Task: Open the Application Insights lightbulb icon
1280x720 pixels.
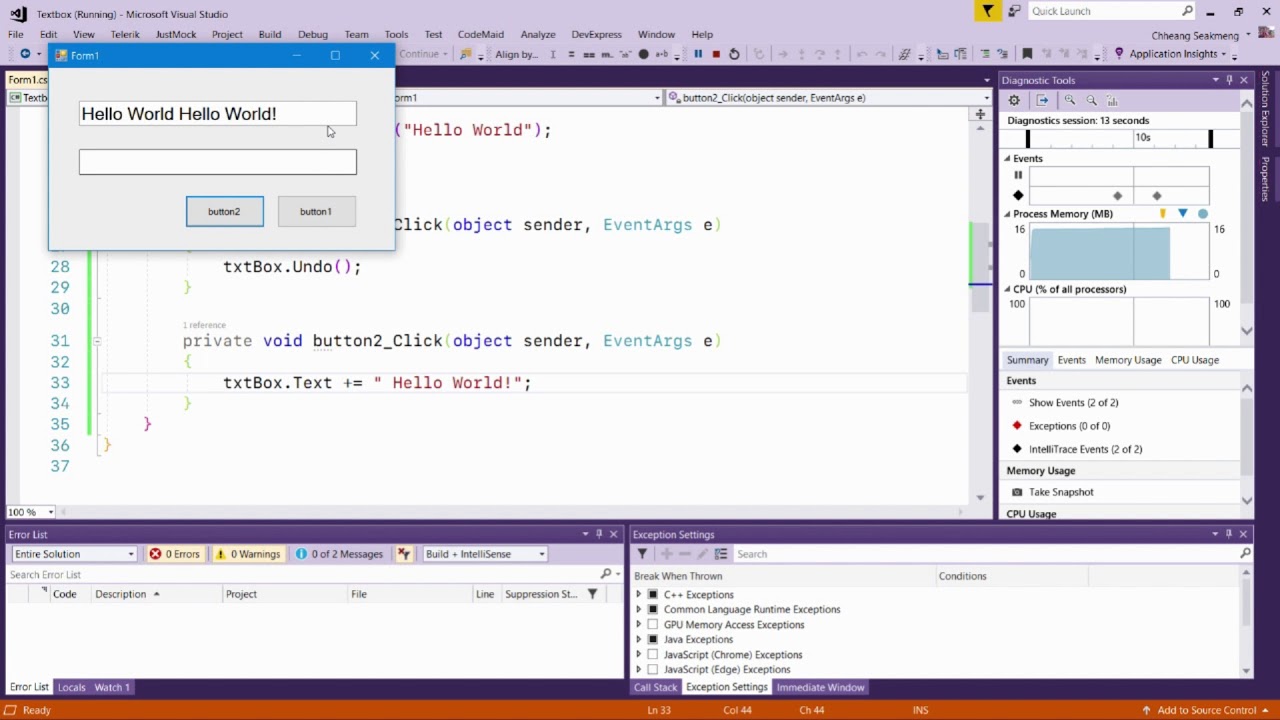Action: point(1119,54)
